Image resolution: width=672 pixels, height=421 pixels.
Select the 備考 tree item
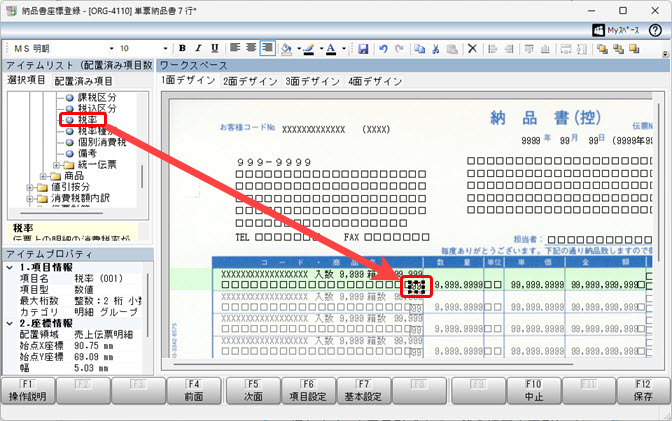(87, 153)
